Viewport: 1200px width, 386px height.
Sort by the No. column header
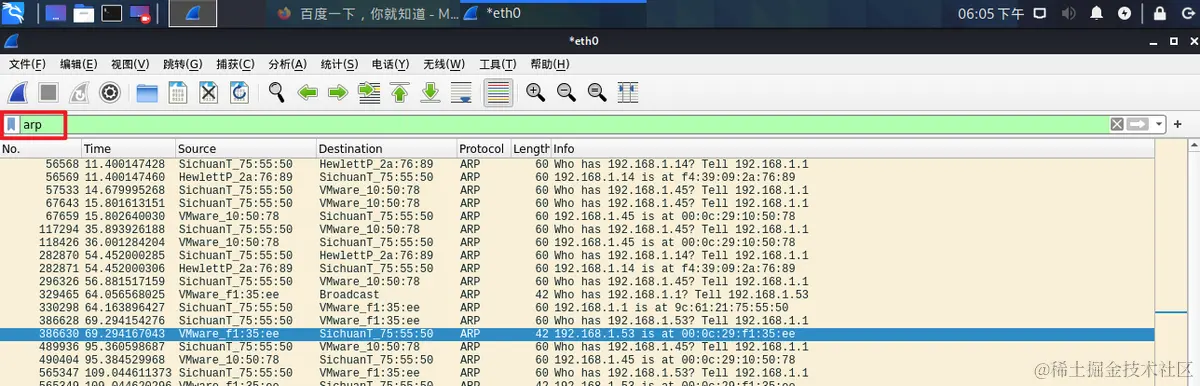tap(40, 149)
